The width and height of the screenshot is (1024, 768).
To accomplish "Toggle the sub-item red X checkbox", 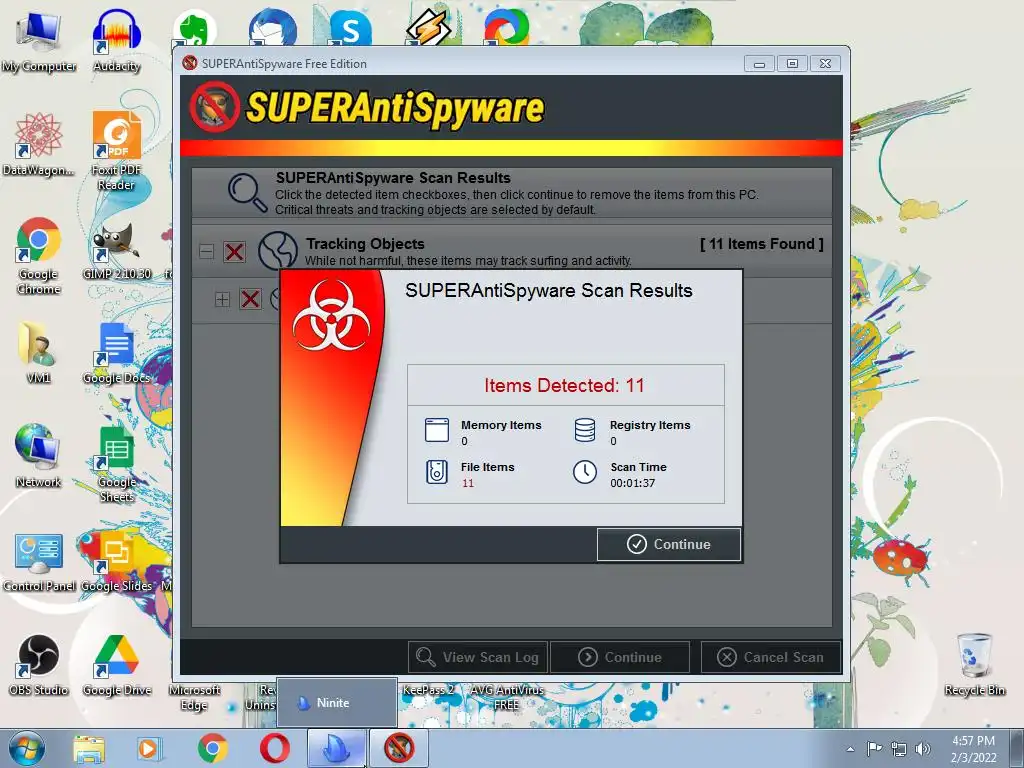I will point(250,299).
